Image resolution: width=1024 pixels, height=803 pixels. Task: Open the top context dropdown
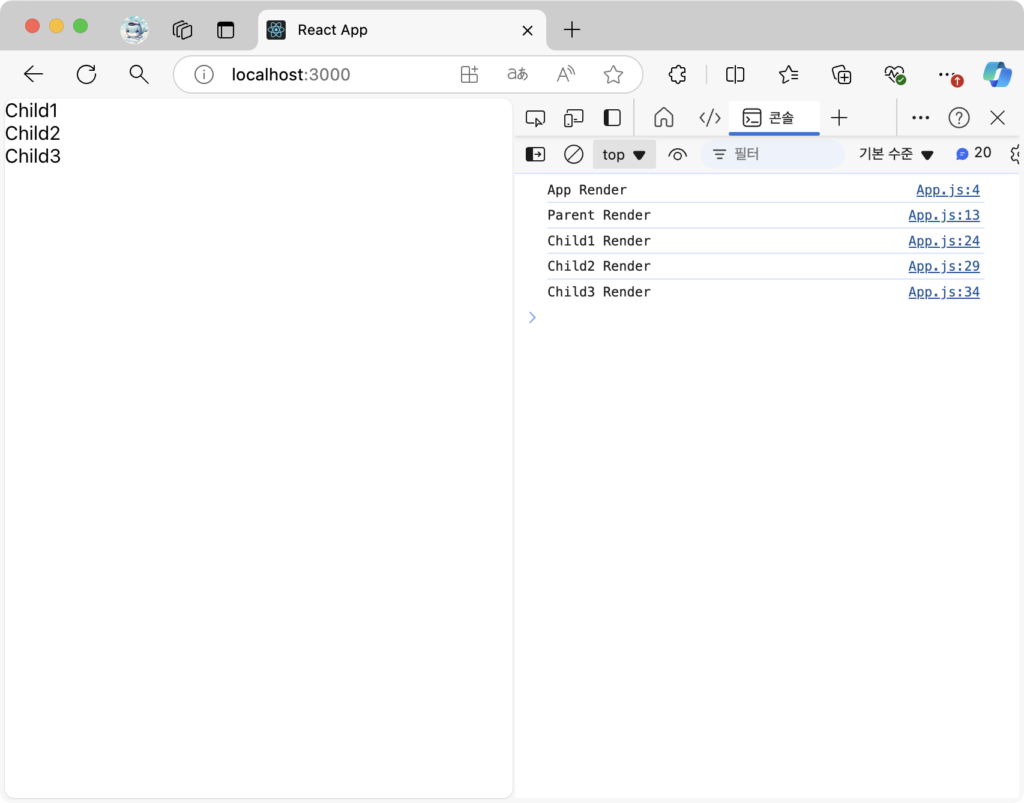624,154
